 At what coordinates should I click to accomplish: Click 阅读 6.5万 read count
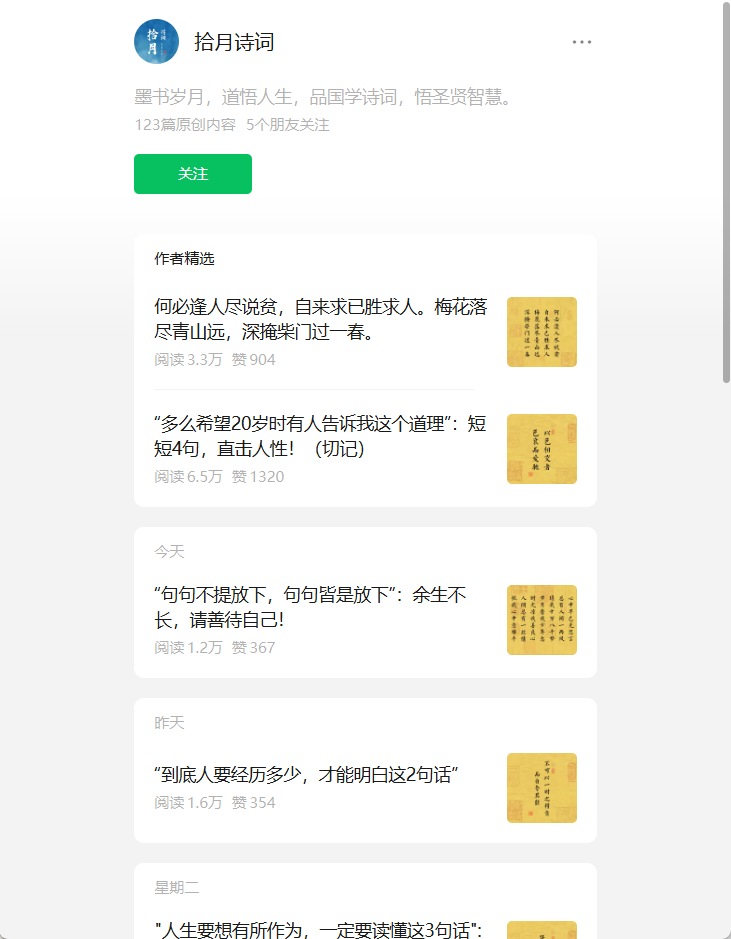coord(189,476)
